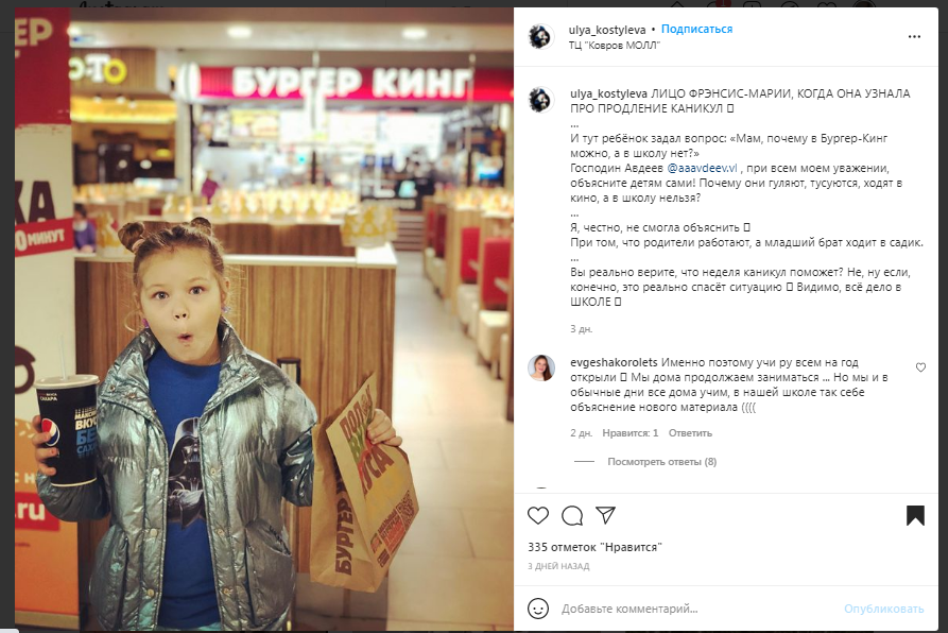This screenshot has width=948, height=633.
Task: Open the @aaavdeev.vl mention
Action: point(702,168)
